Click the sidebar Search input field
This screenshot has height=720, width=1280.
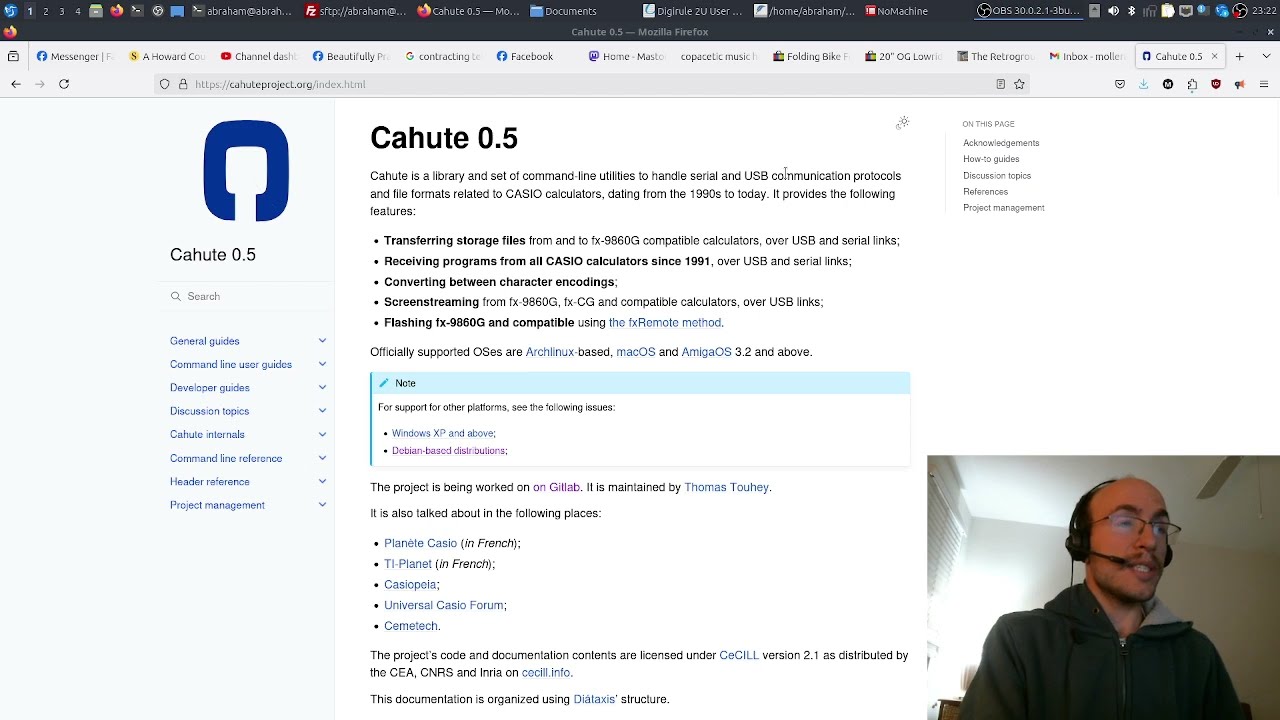tap(248, 296)
